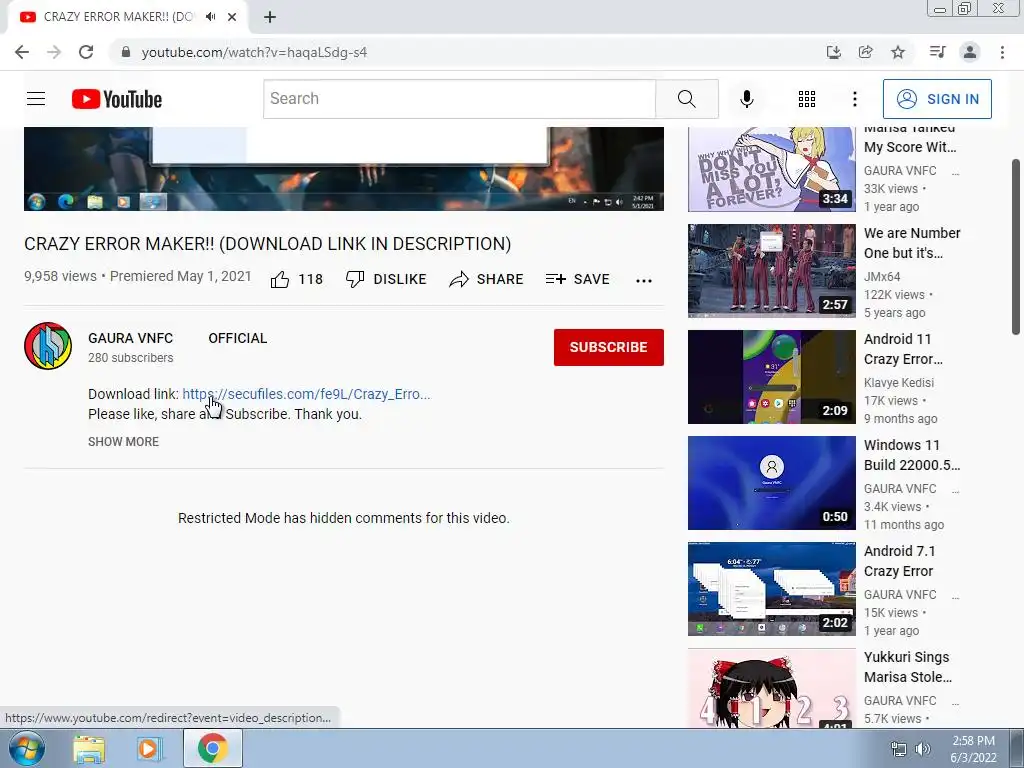This screenshot has width=1024, height=768.
Task: Open the Windows Start menu
Action: tap(26, 748)
